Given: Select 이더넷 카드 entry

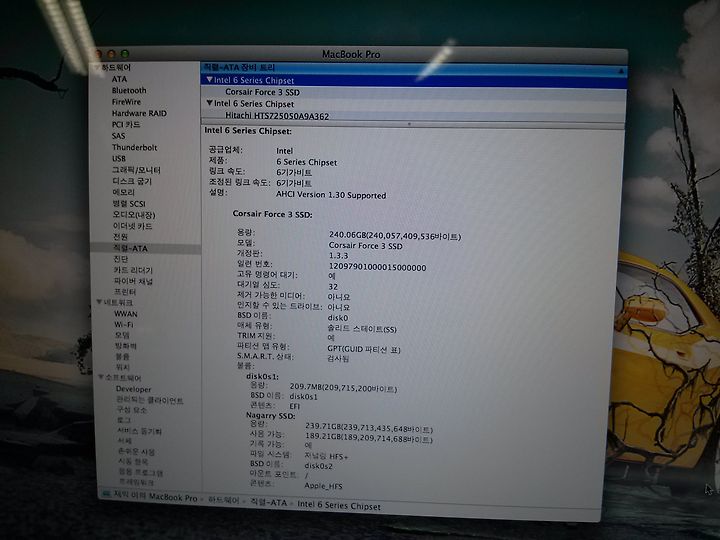Looking at the screenshot, I should [x=132, y=226].
